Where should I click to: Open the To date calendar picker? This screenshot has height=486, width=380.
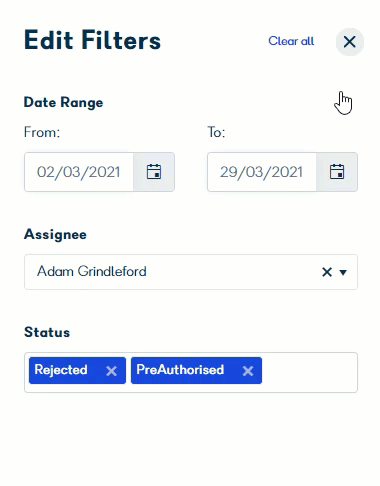[x=337, y=172]
